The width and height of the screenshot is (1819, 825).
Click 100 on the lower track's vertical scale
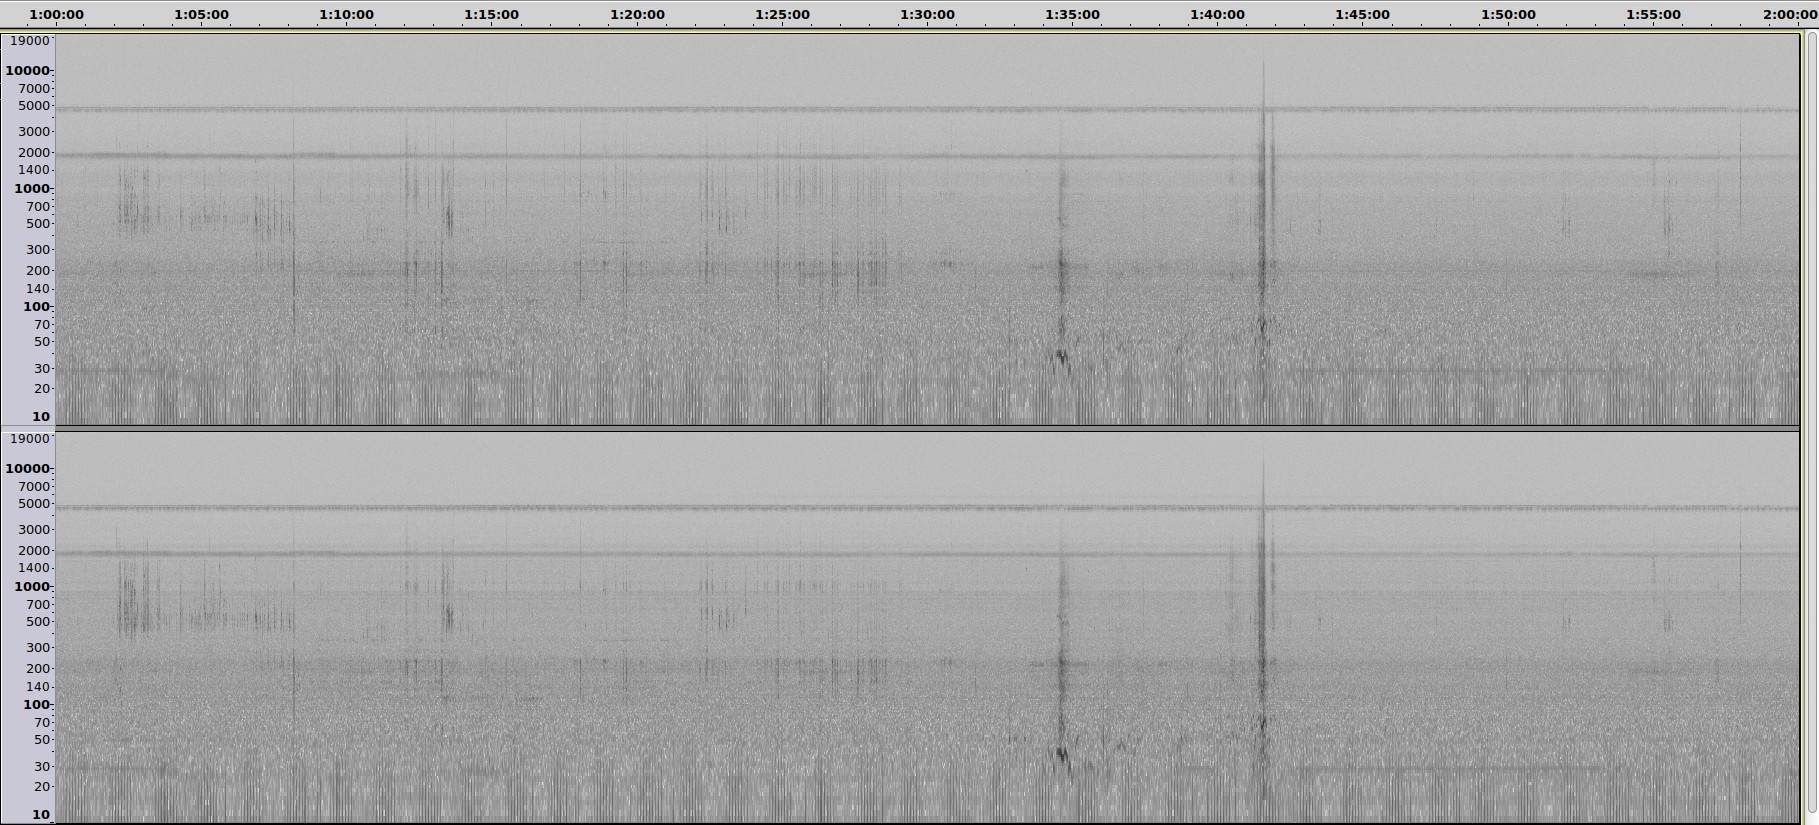[36, 705]
